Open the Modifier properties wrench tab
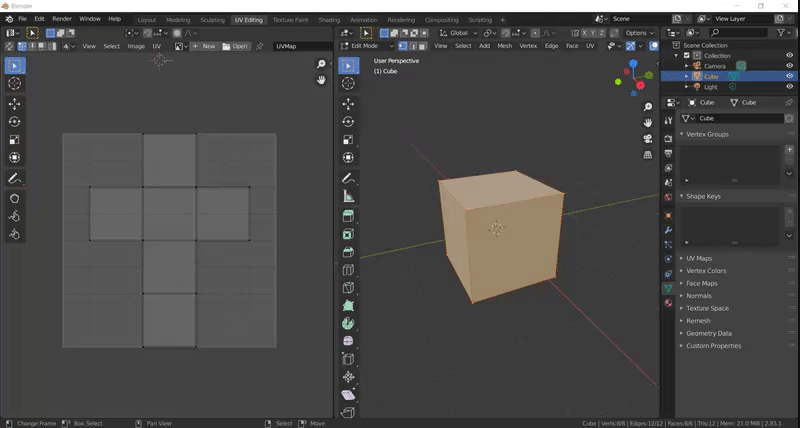The image size is (800, 428). point(668,229)
